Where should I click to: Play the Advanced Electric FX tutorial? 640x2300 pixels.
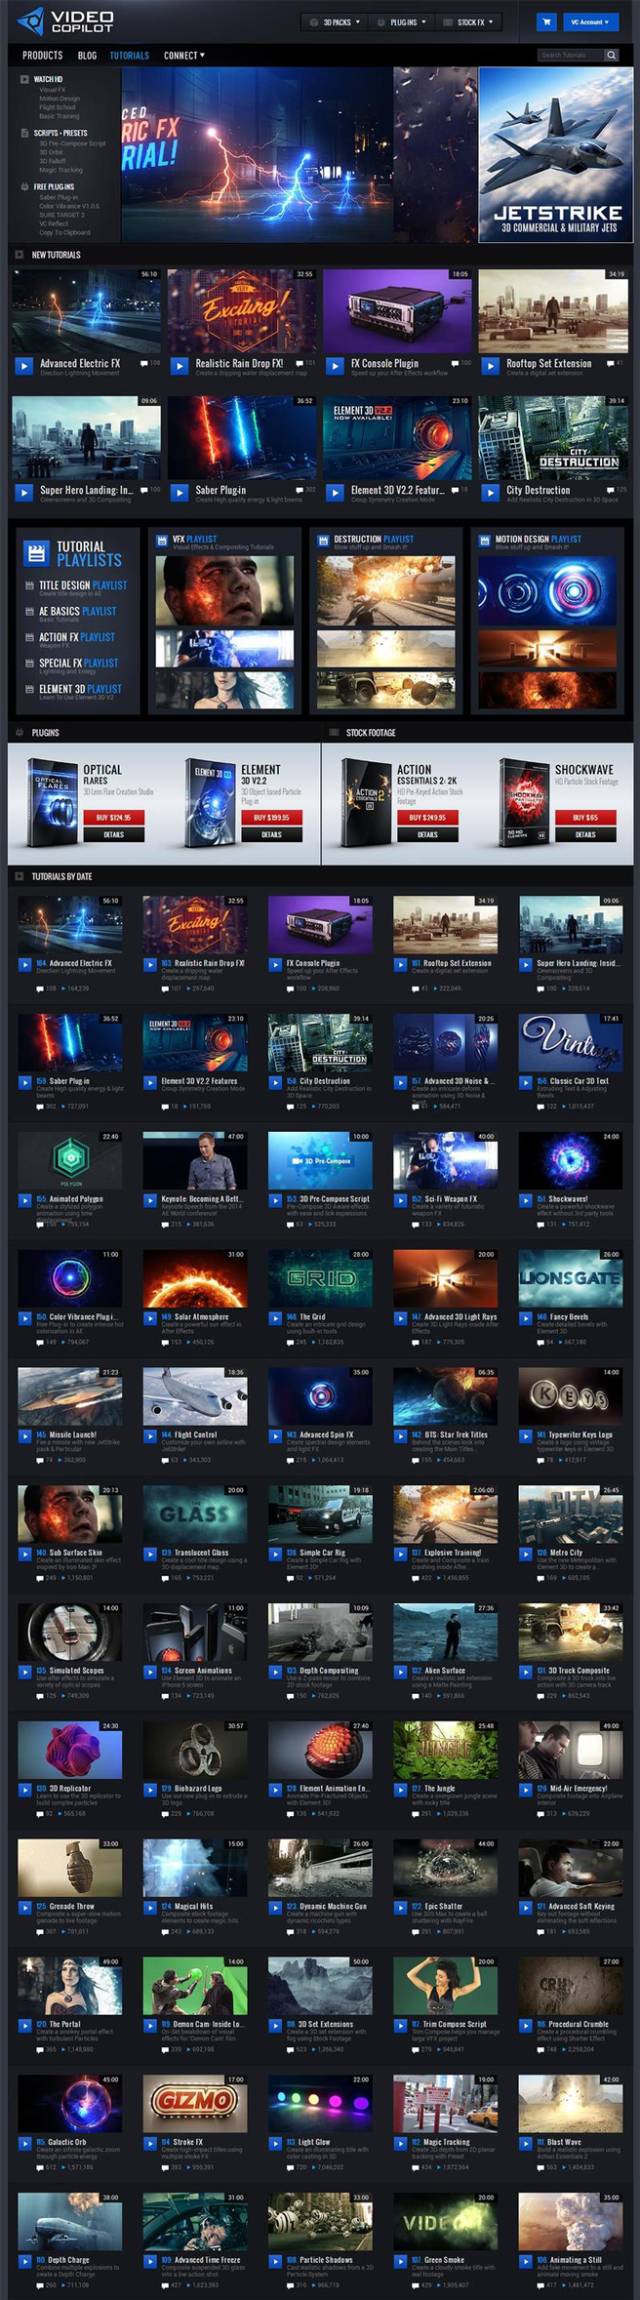point(23,366)
